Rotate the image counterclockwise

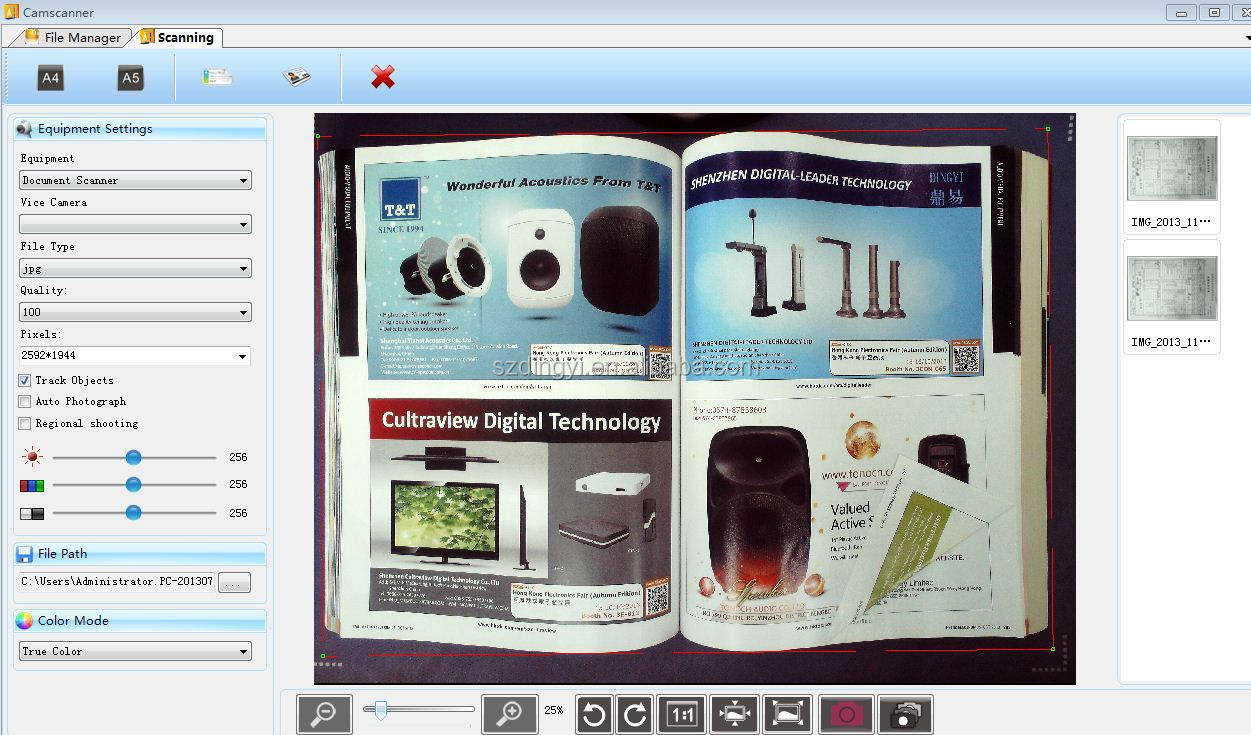coord(594,714)
